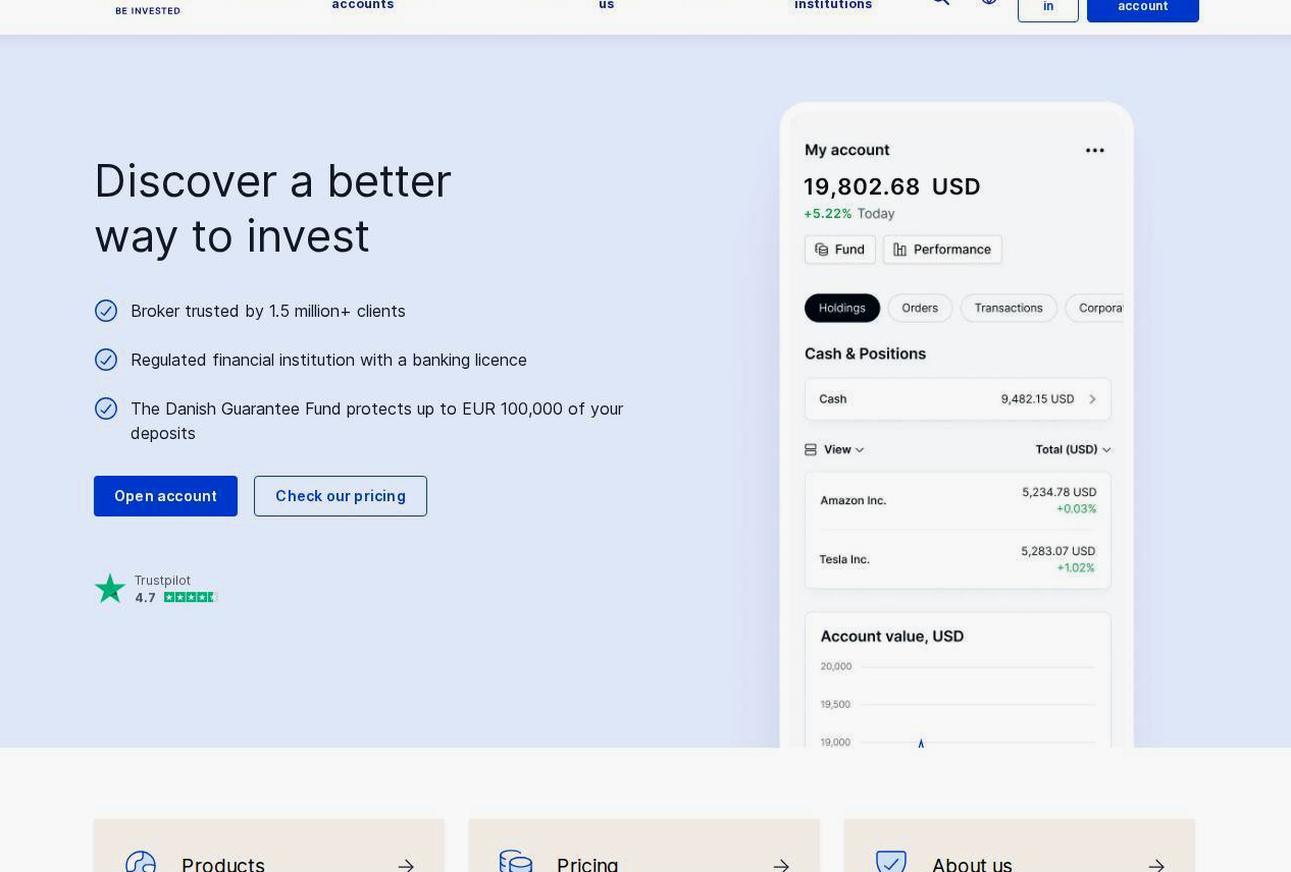The height and width of the screenshot is (872, 1291).
Task: Click the Amazon Inc. position row
Action: [x=958, y=501]
